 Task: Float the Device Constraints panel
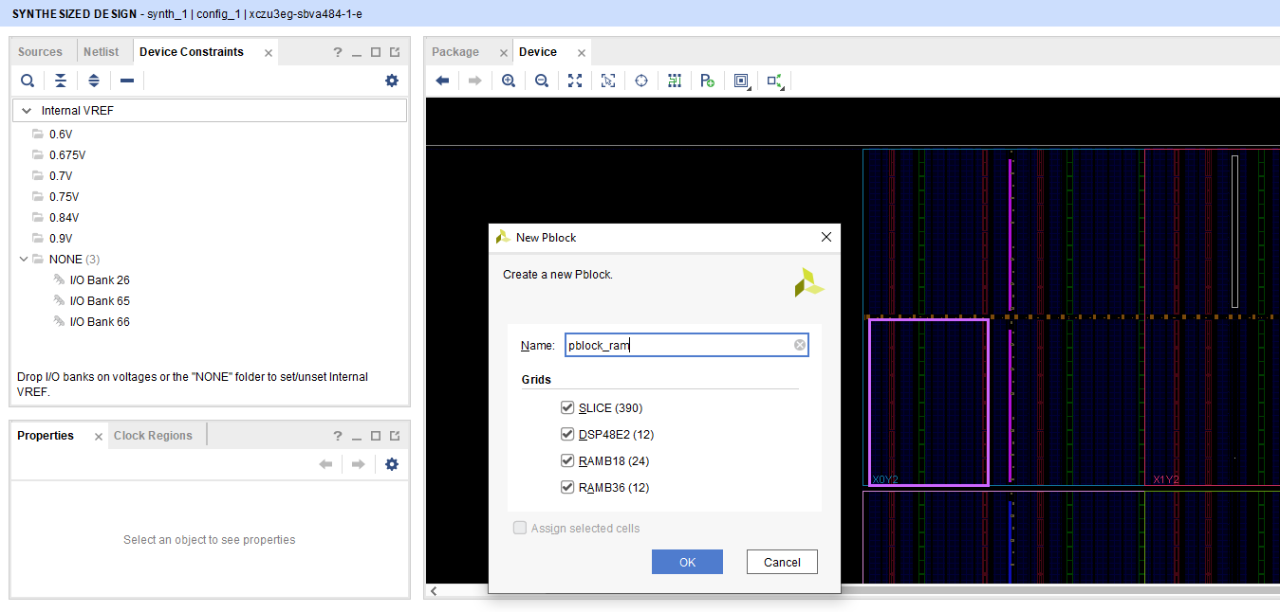coord(395,52)
